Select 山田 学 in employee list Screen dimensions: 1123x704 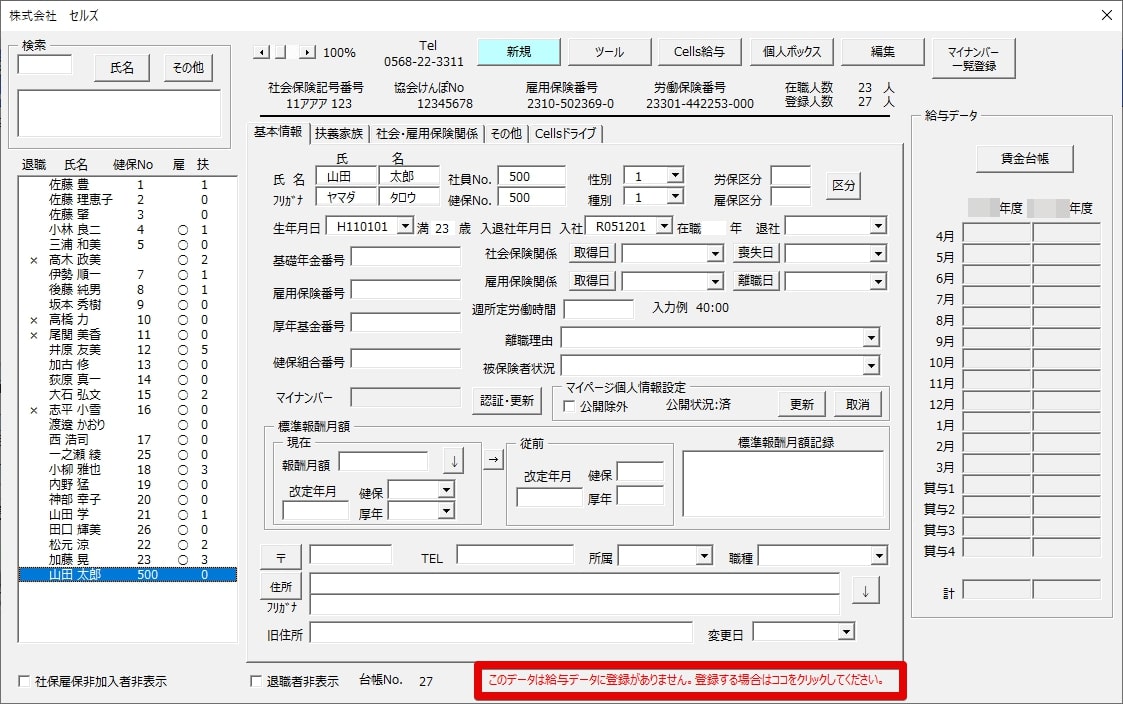point(127,514)
